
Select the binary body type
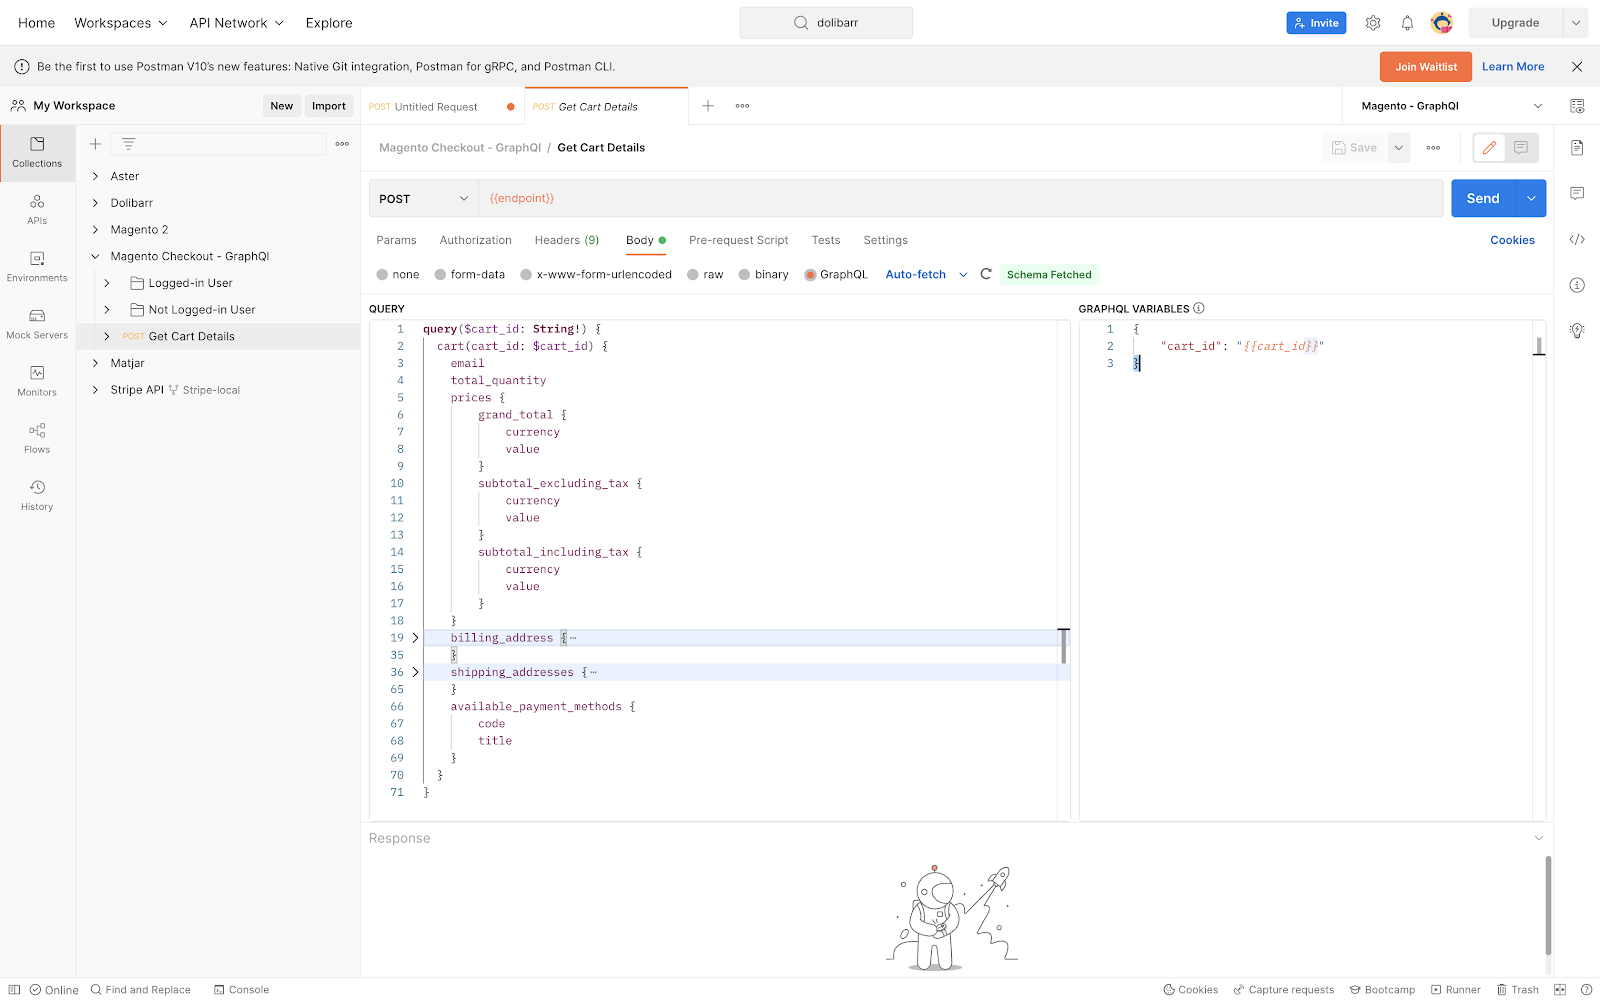pos(744,274)
